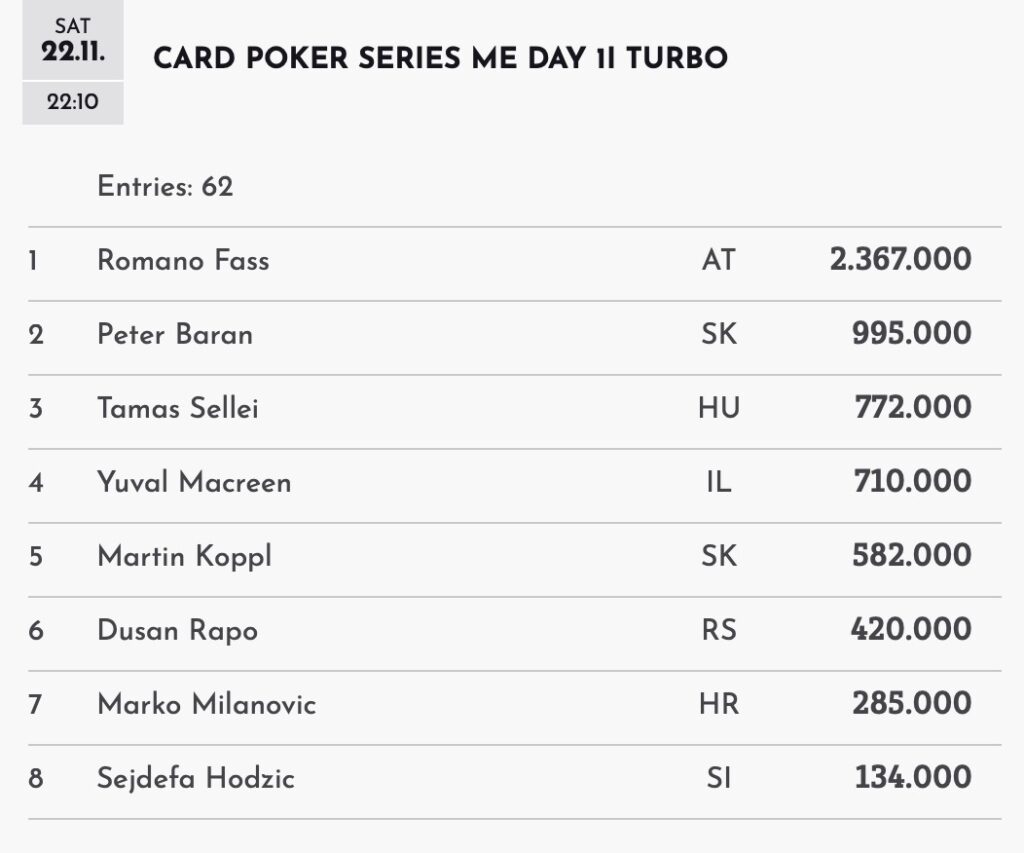This screenshot has height=853, width=1024.
Task: Click the player name Romano Fass
Action: point(183,261)
